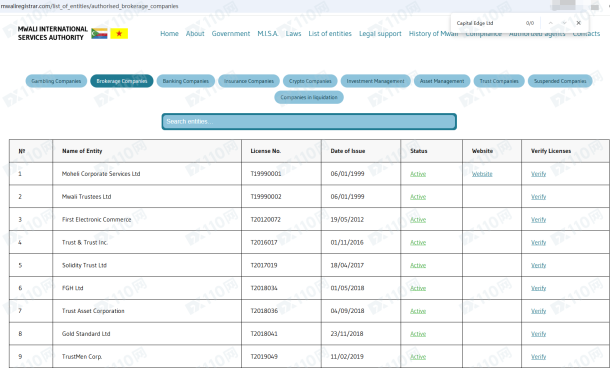The width and height of the screenshot is (610, 368).
Task: Click Active status for Mwali Trustees Ltd
Action: point(418,197)
